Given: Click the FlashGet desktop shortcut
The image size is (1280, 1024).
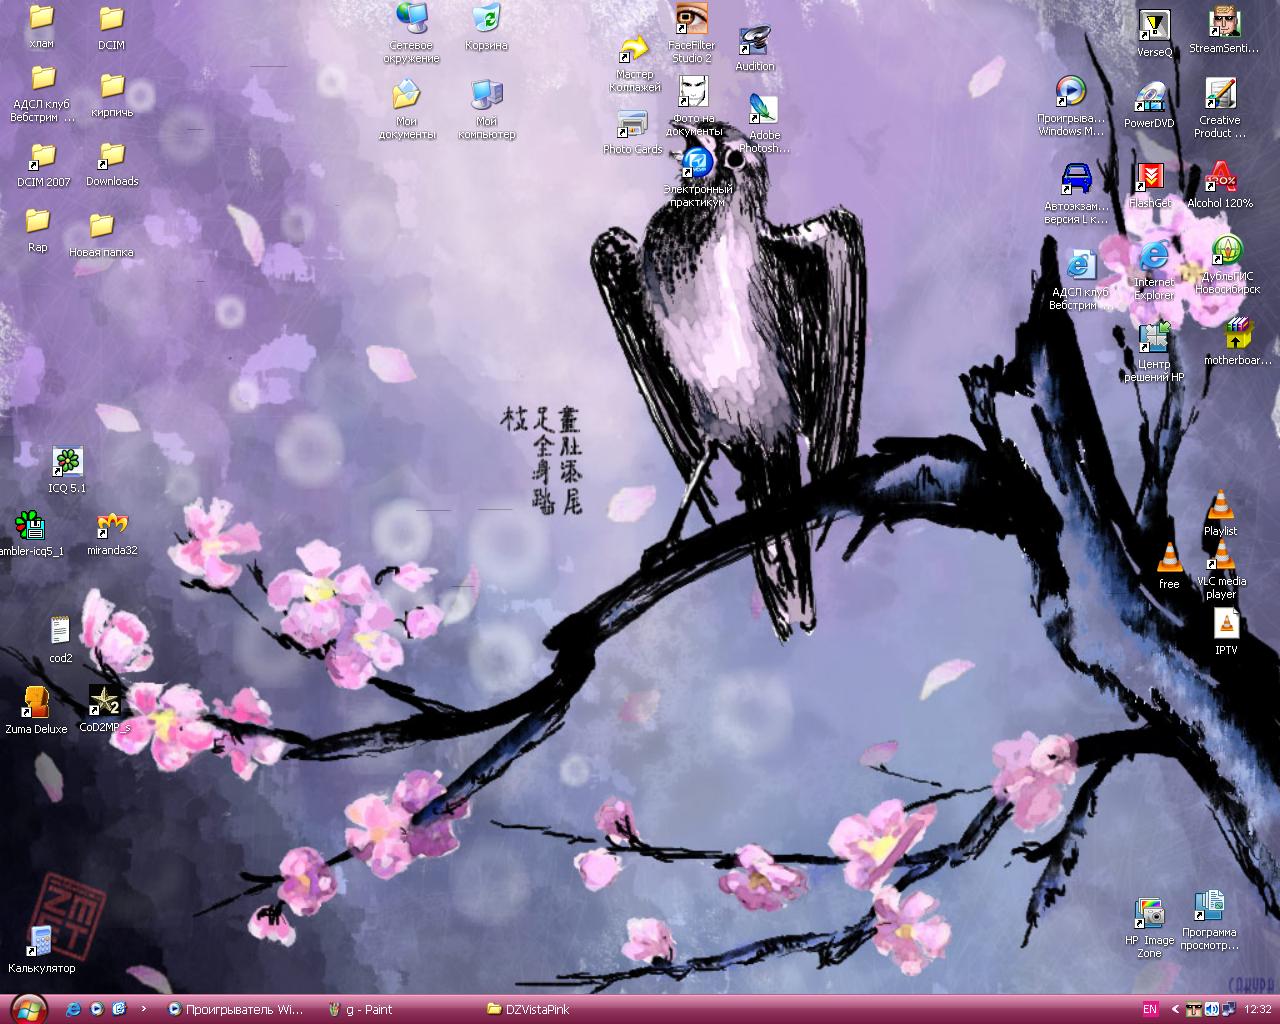Looking at the screenshot, I should tap(1150, 178).
